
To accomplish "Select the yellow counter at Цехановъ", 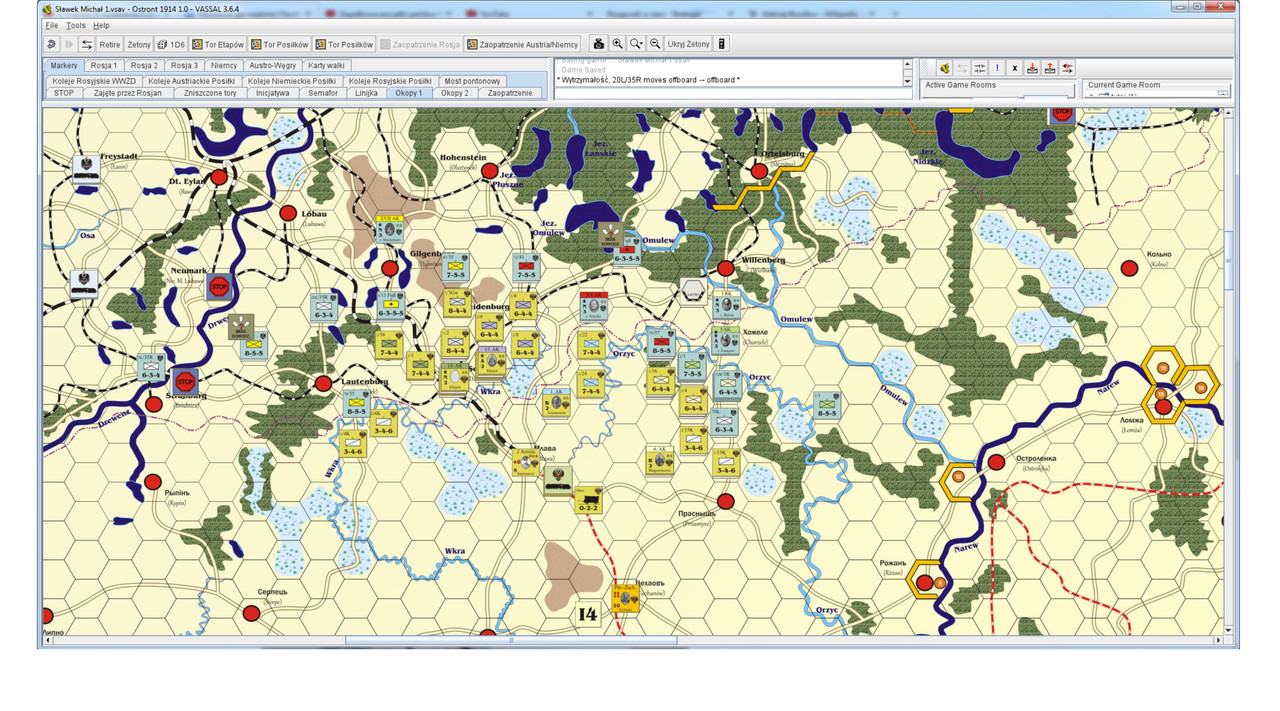I will (x=625, y=597).
